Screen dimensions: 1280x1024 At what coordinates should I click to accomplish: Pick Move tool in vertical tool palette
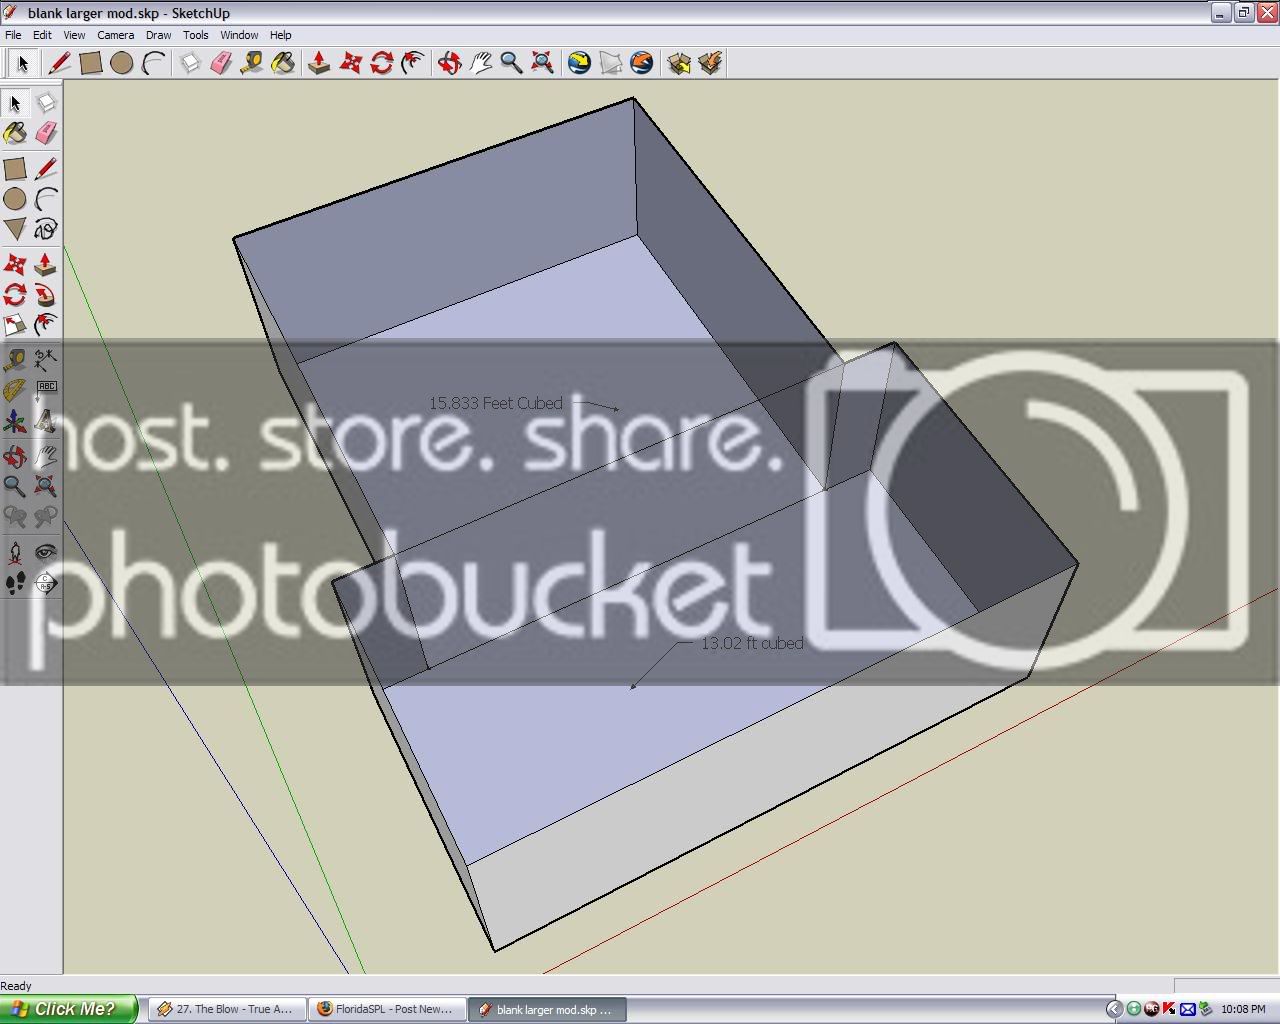[x=15, y=264]
